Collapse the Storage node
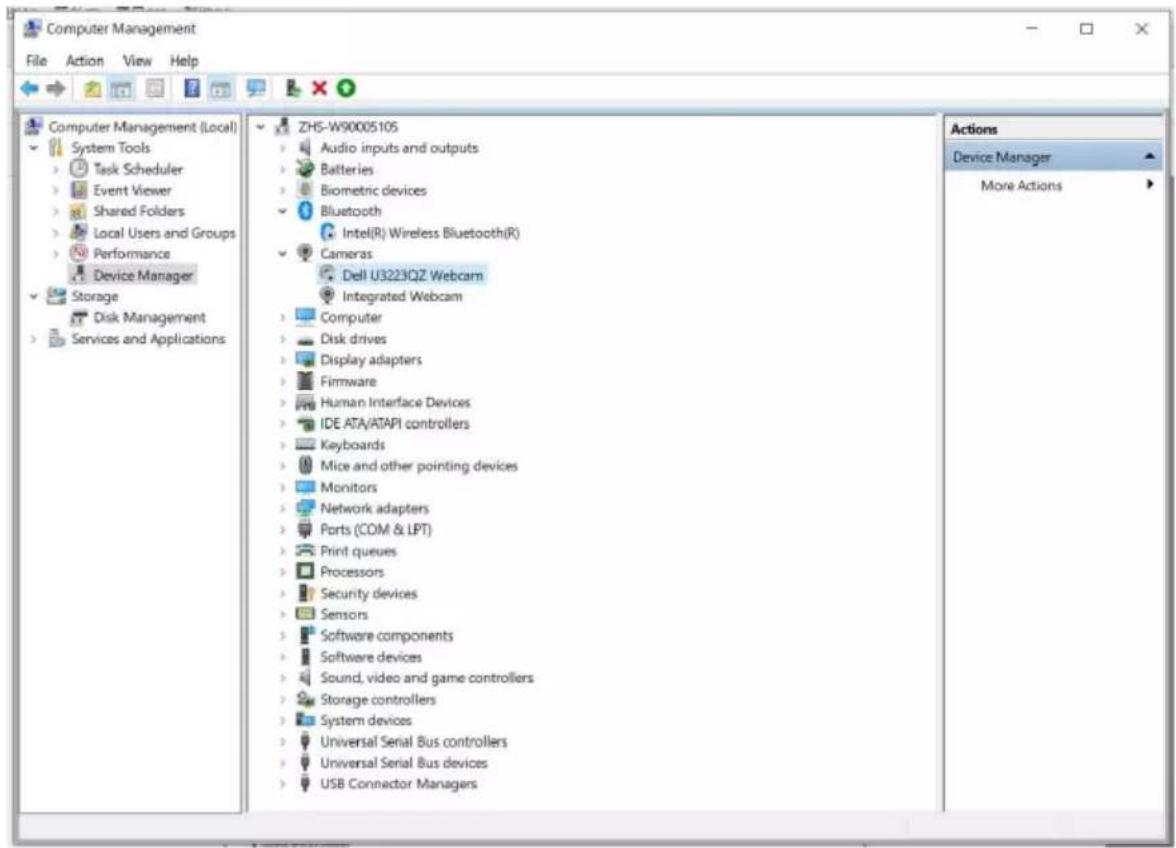1176x848 pixels. click(34, 296)
